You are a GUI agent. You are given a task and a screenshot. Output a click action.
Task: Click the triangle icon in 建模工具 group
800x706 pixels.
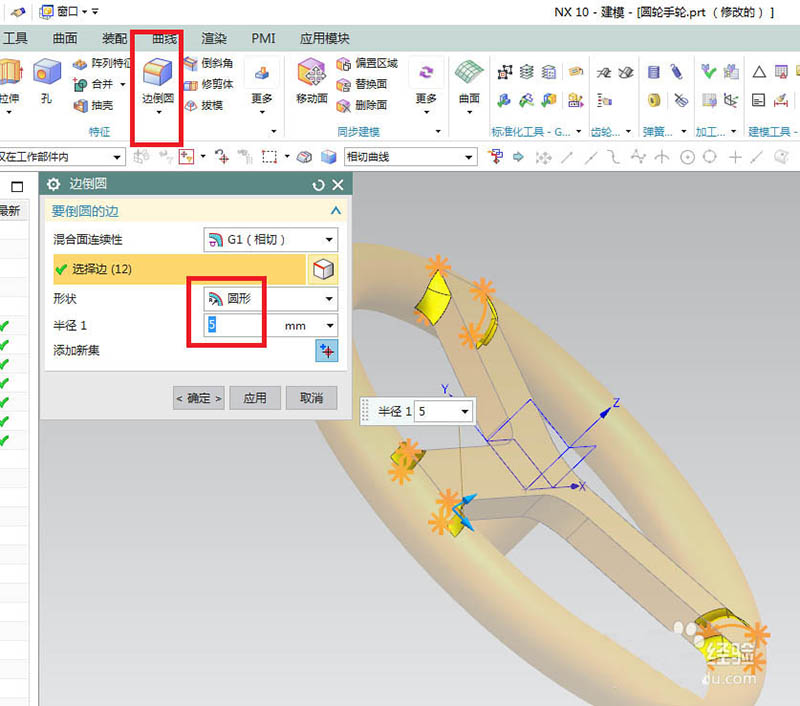point(759,72)
